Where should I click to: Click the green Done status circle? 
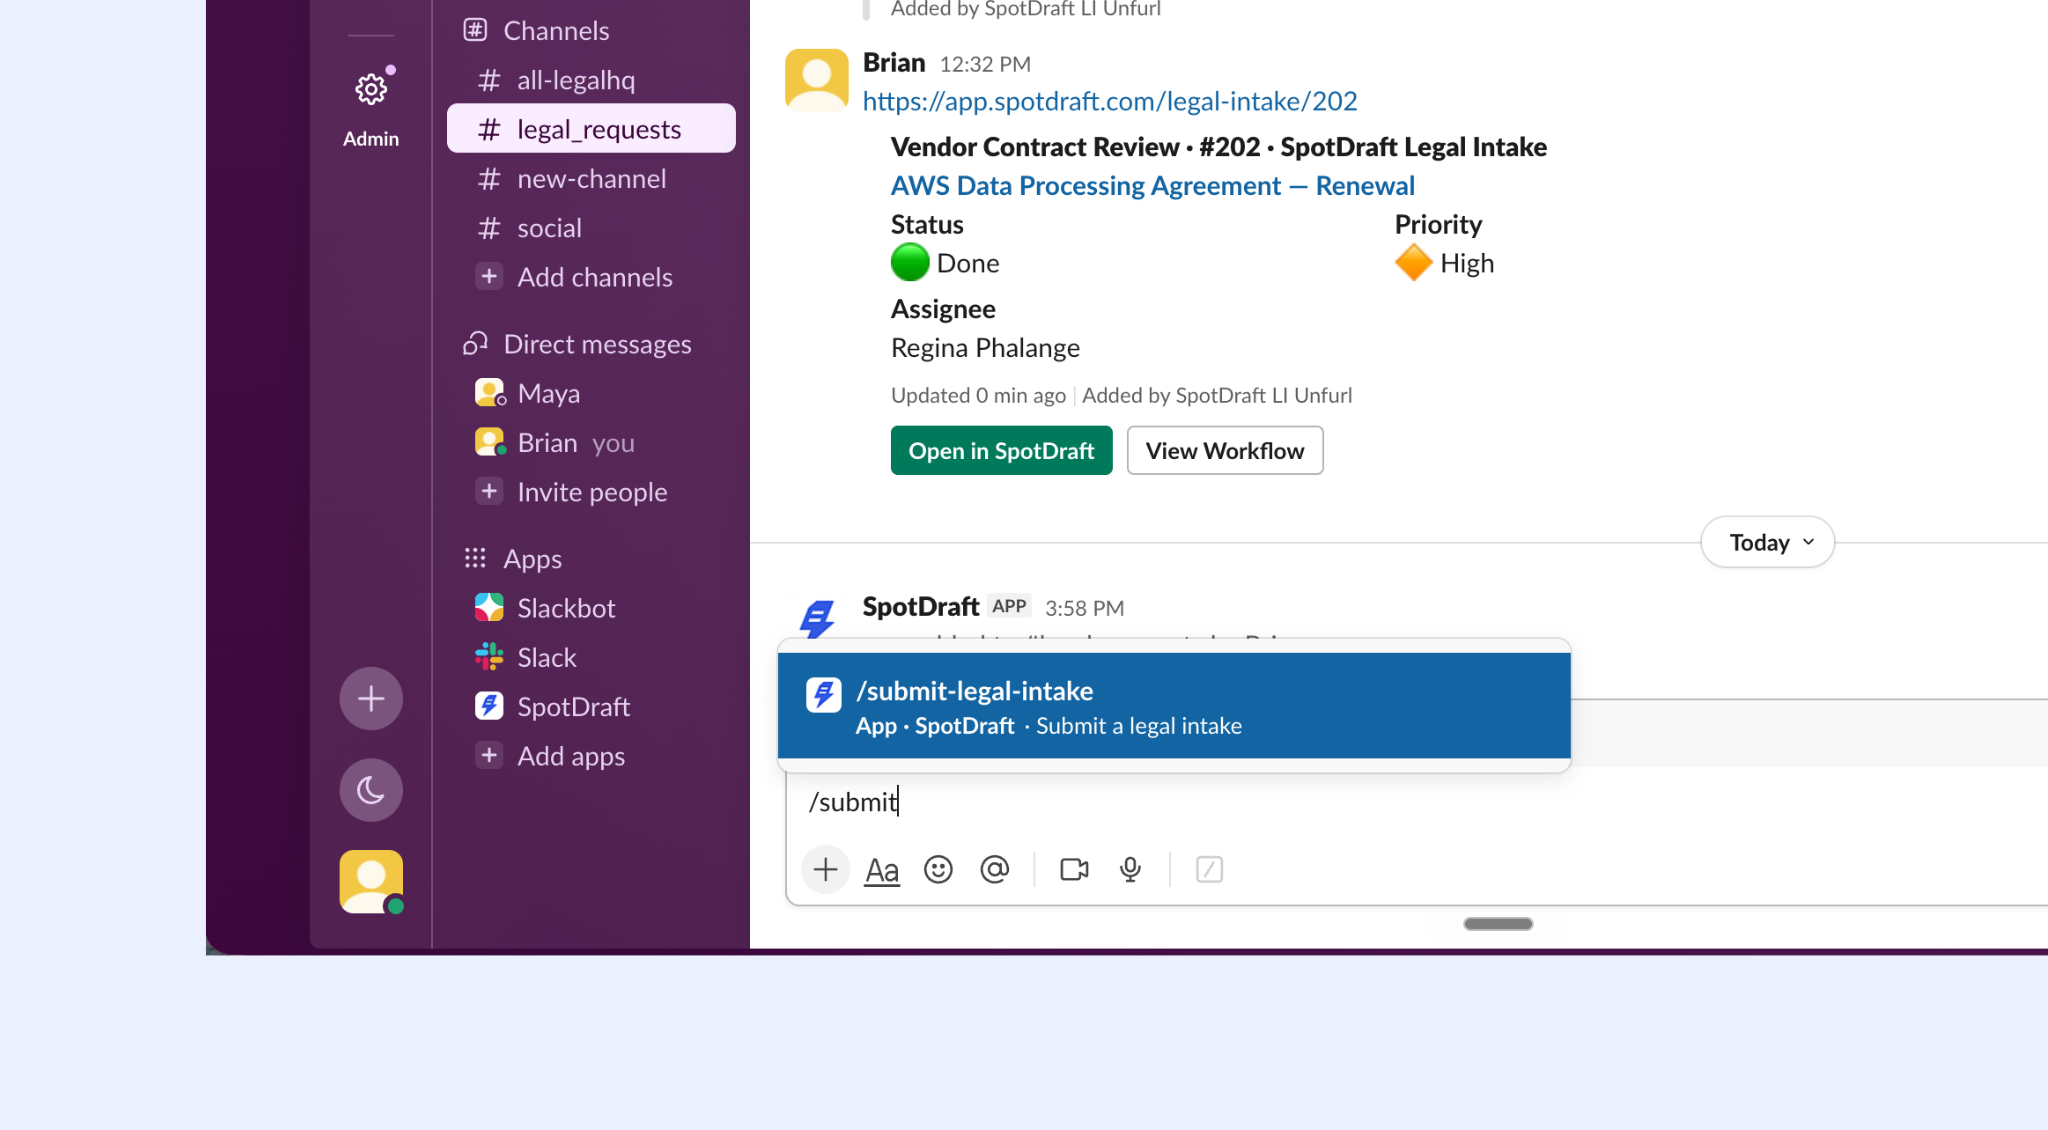point(910,263)
